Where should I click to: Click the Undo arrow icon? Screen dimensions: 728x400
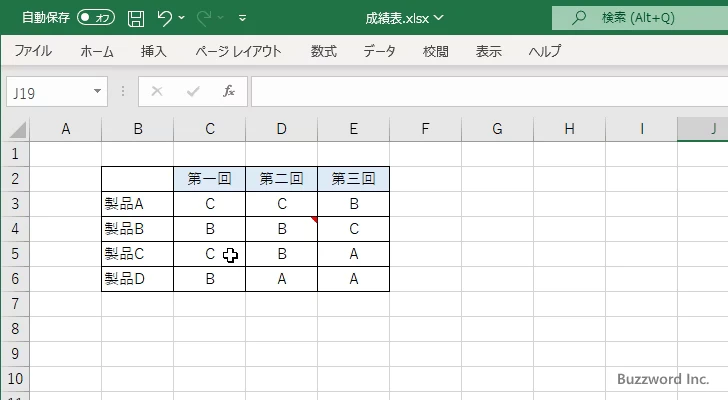[164, 18]
